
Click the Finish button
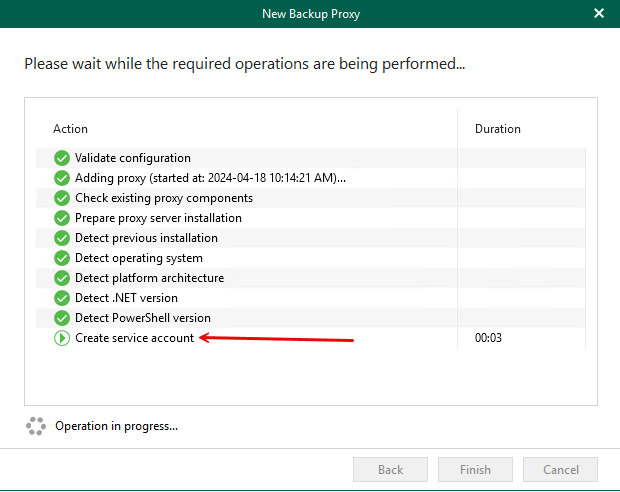475,470
